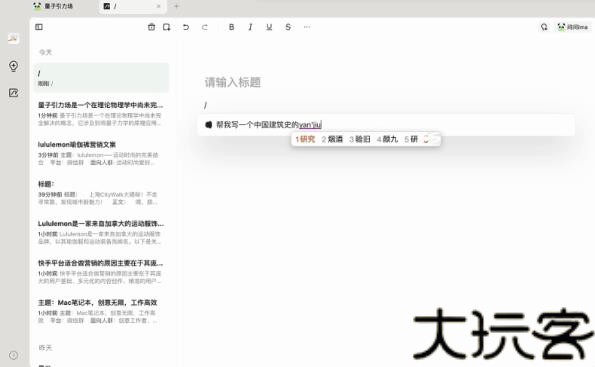Open the more formatting options ellipsis
The height and width of the screenshot is (367, 595).
click(x=307, y=27)
